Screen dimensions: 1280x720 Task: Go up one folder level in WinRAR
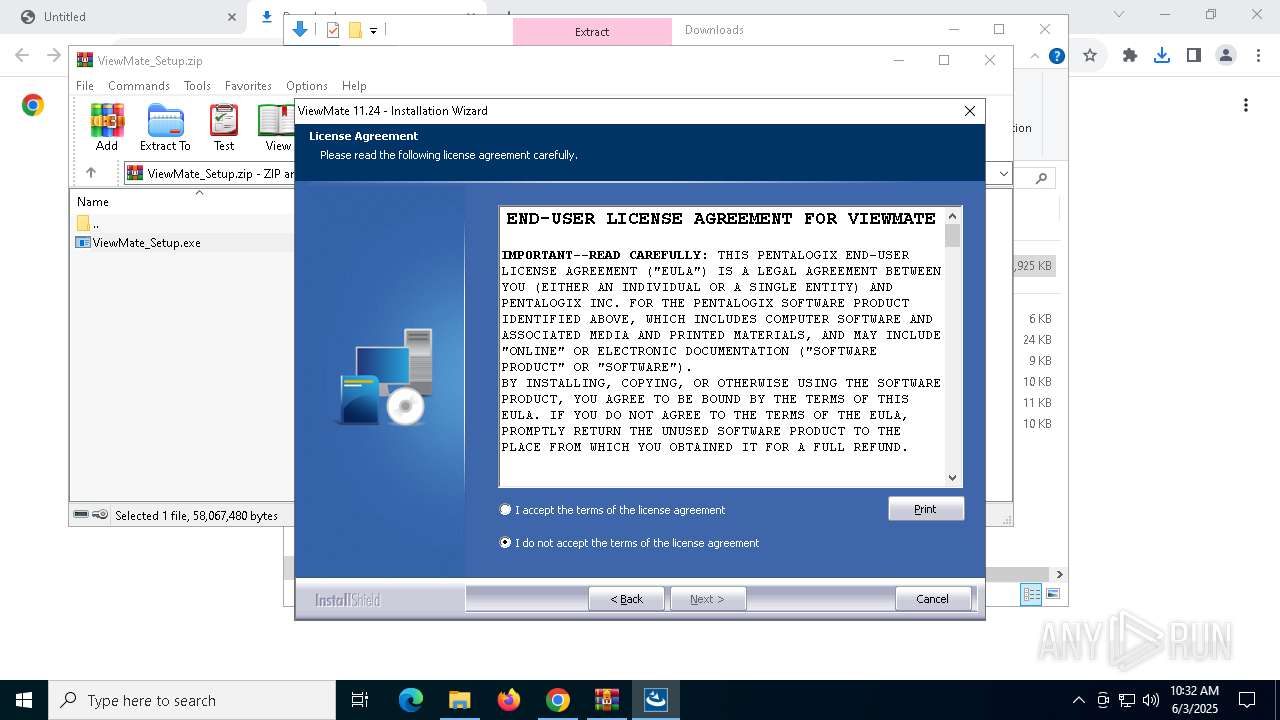tap(91, 173)
